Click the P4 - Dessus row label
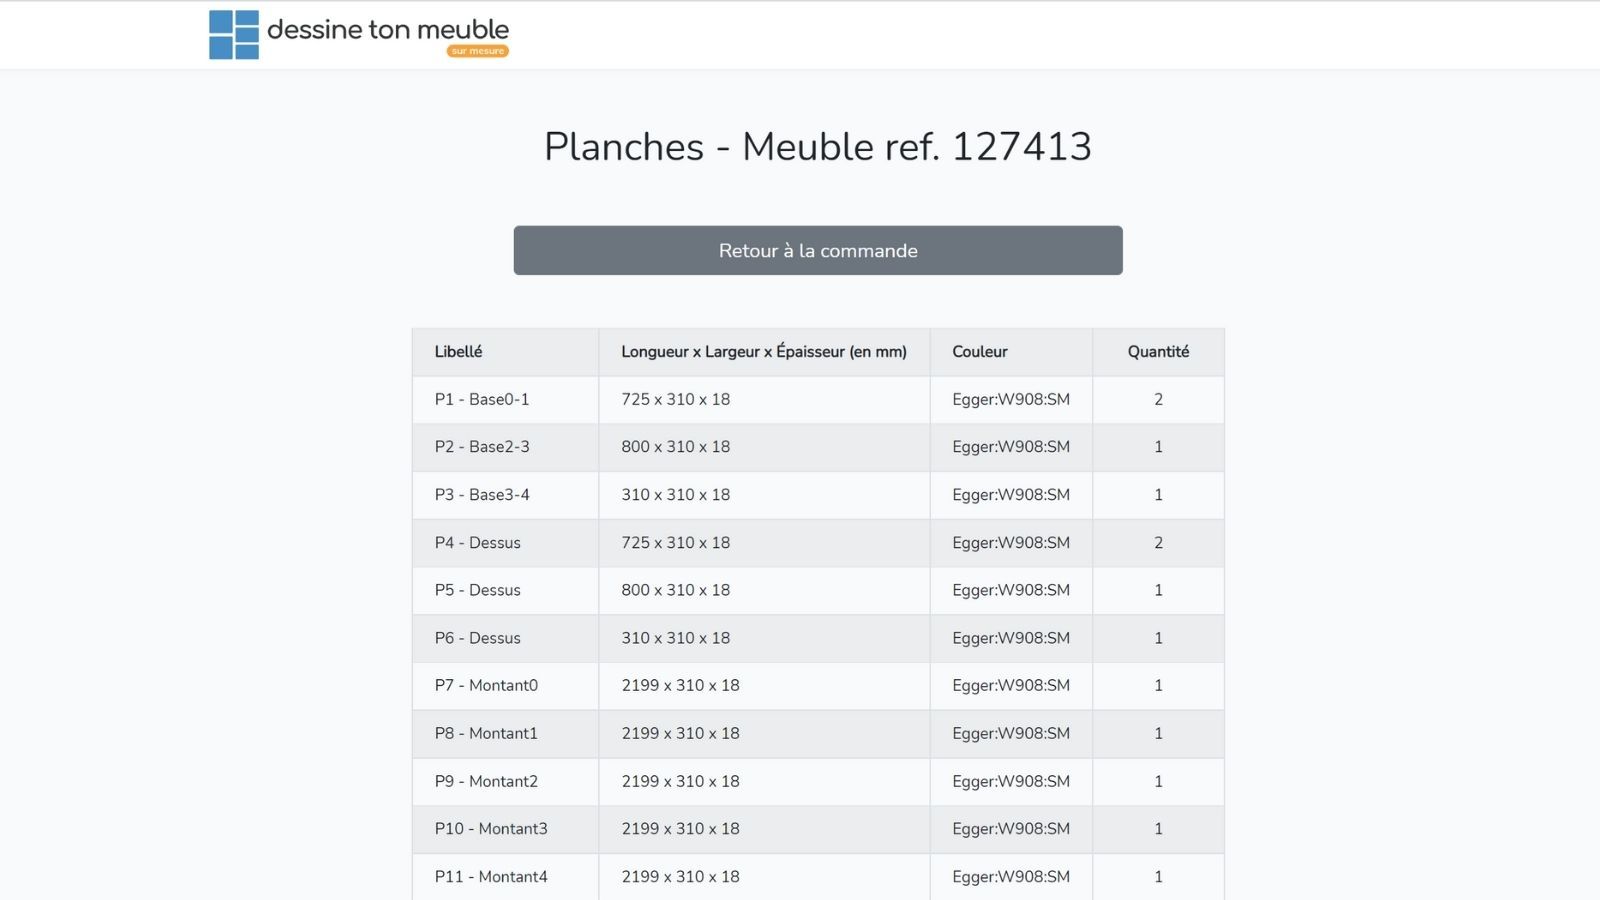 pos(477,543)
